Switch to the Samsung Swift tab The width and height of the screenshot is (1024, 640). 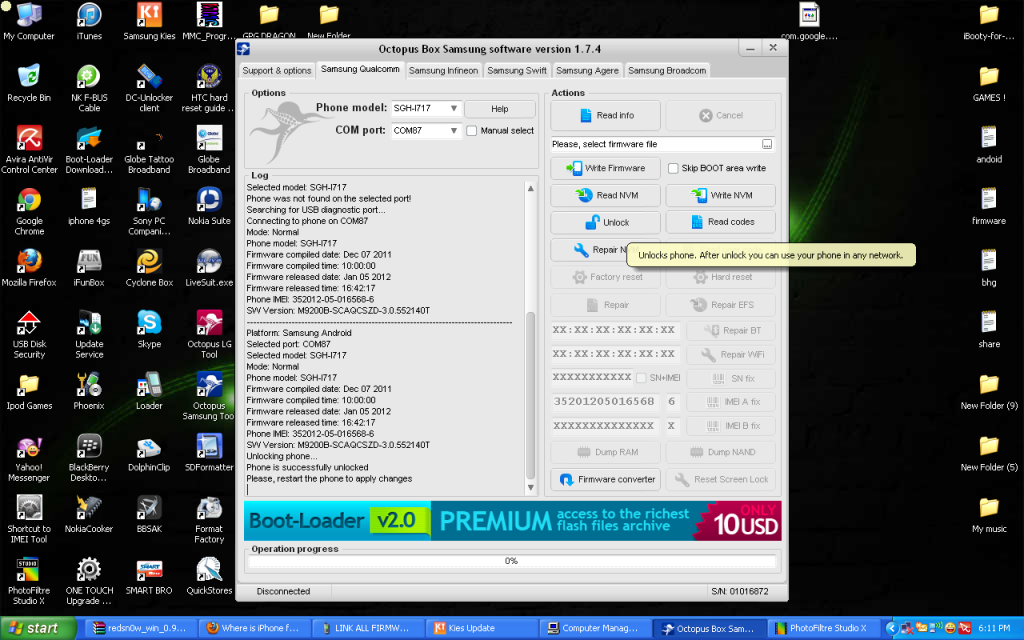[x=517, y=71]
